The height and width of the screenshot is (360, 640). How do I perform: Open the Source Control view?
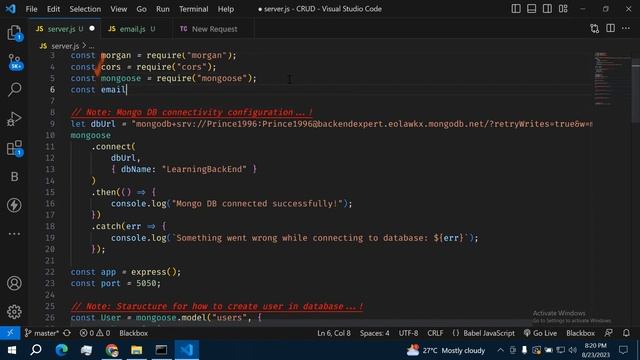(x=14, y=62)
